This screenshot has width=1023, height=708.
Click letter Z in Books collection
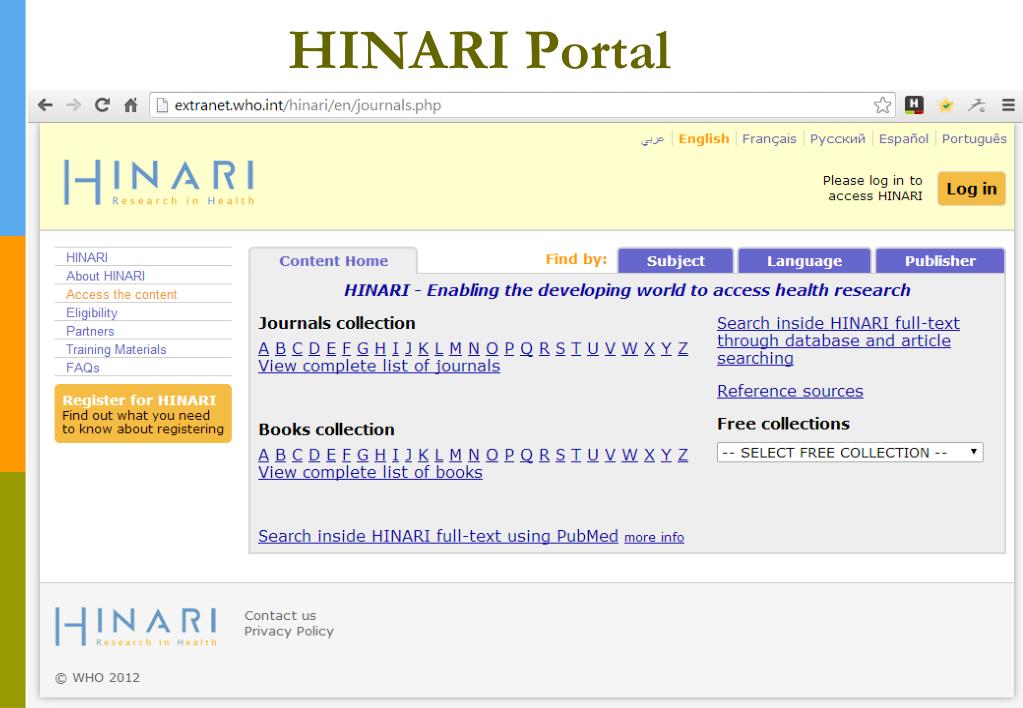click(682, 455)
